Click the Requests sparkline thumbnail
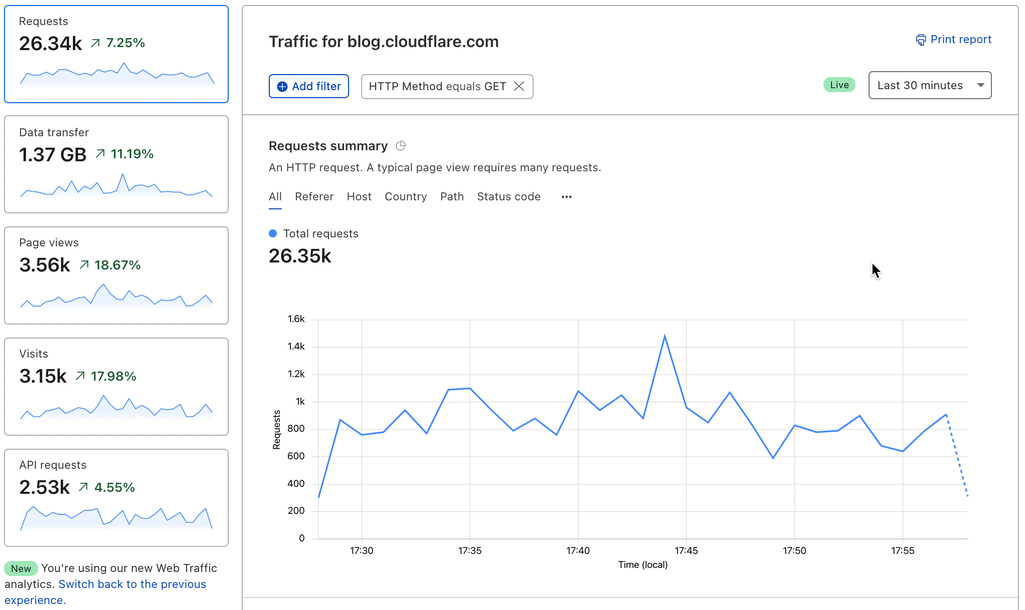This screenshot has width=1025, height=610. coord(117,74)
